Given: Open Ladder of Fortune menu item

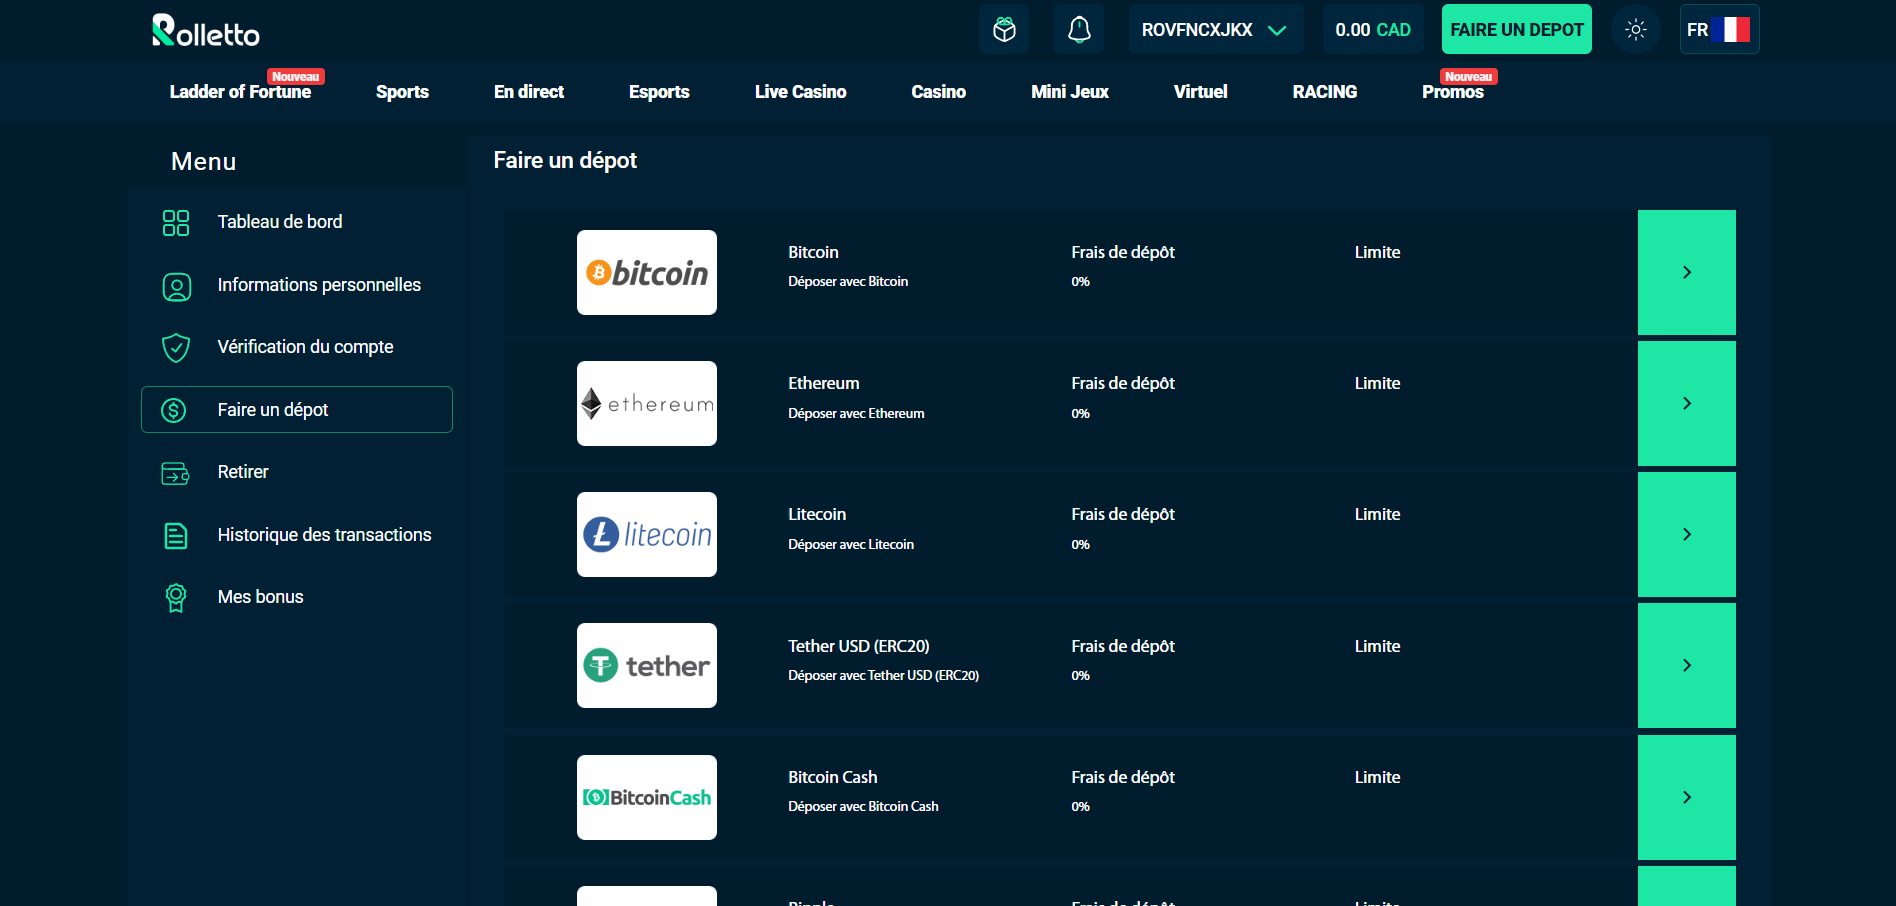Looking at the screenshot, I should [240, 91].
